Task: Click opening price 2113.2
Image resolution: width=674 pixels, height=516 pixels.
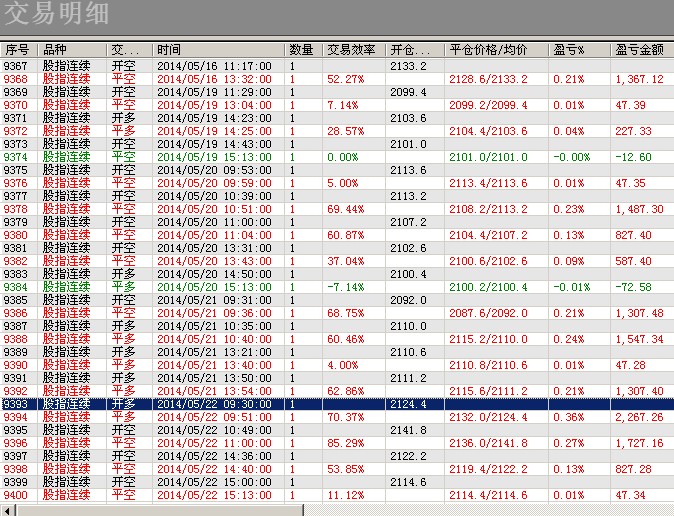Action: point(408,196)
